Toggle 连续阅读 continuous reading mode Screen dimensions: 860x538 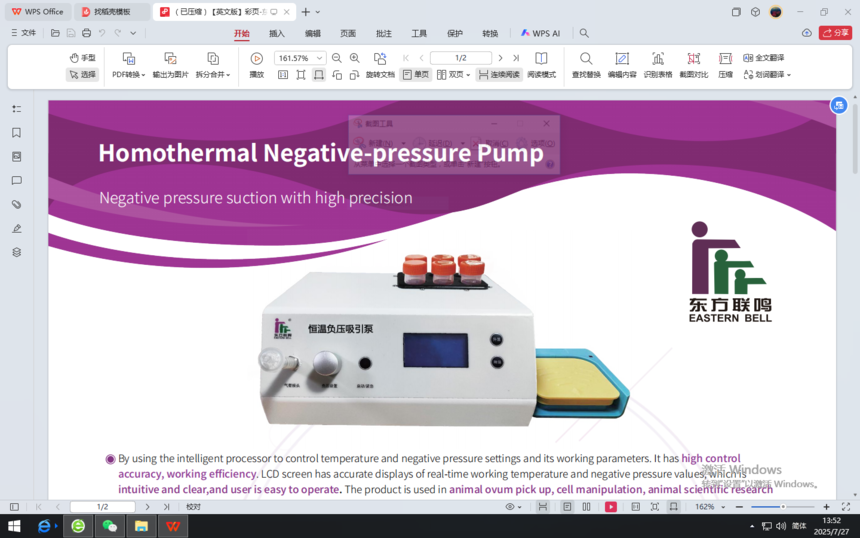click(499, 75)
